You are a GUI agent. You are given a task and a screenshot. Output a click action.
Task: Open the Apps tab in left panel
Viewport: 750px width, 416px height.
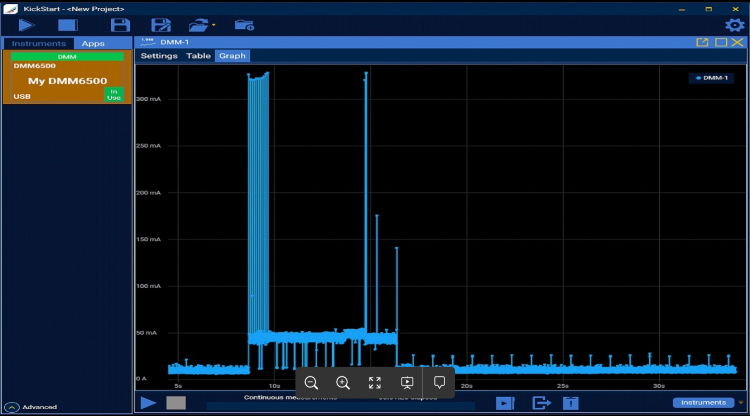pos(93,43)
